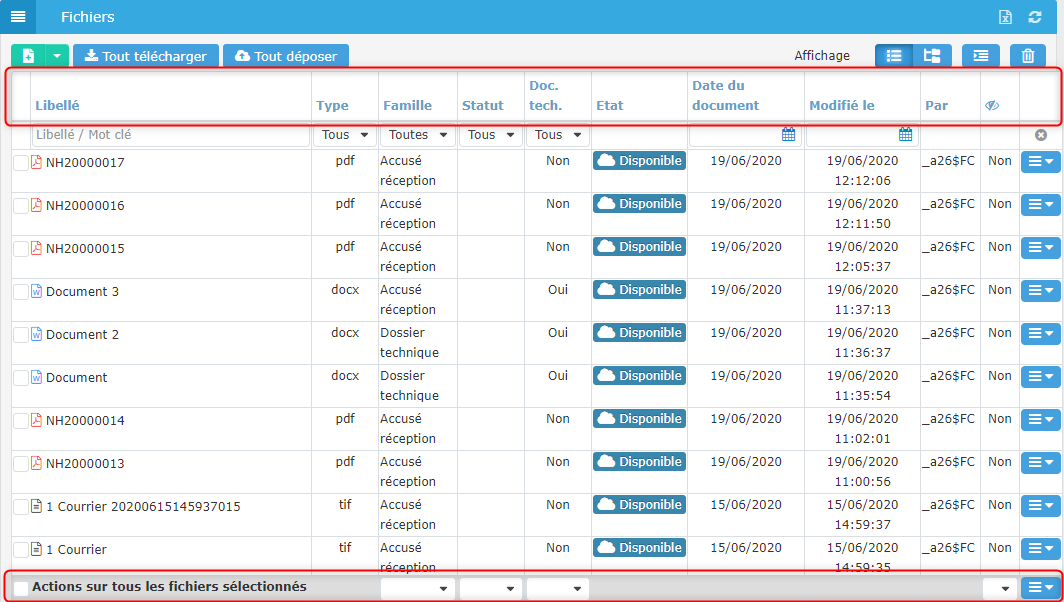Expand the green add button's dropdown arrow
This screenshot has height=602, width=1064.
(x=57, y=56)
